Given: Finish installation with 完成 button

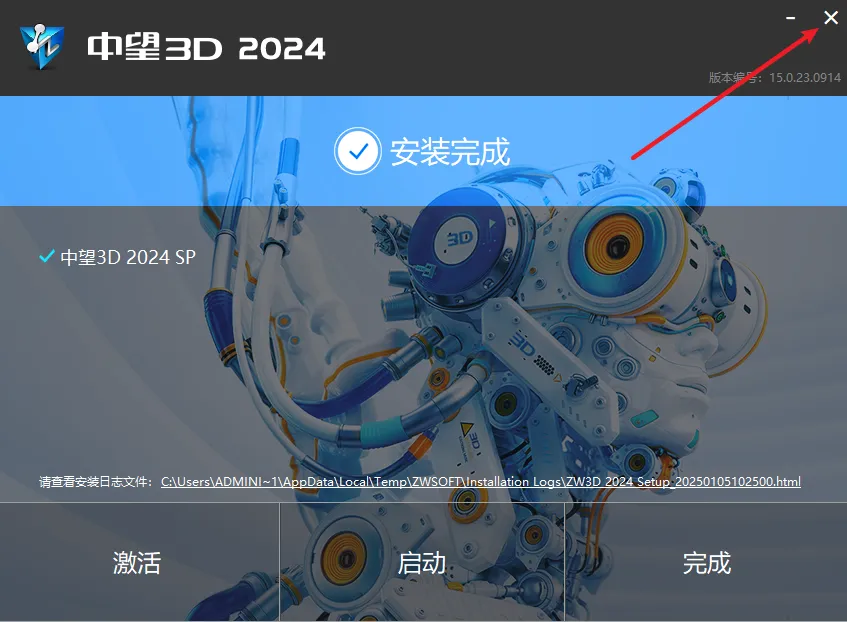Looking at the screenshot, I should [706, 562].
